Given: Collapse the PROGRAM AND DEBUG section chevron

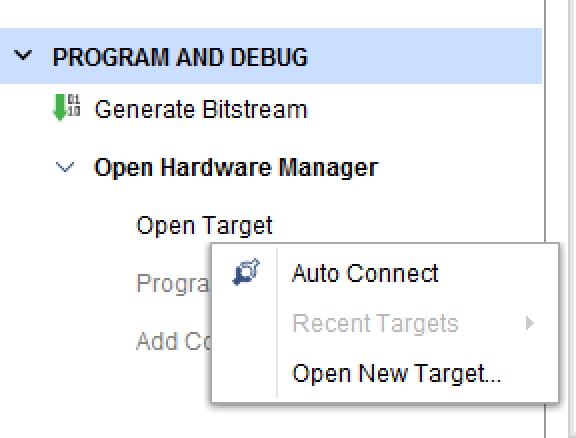Looking at the screenshot, I should (23, 55).
